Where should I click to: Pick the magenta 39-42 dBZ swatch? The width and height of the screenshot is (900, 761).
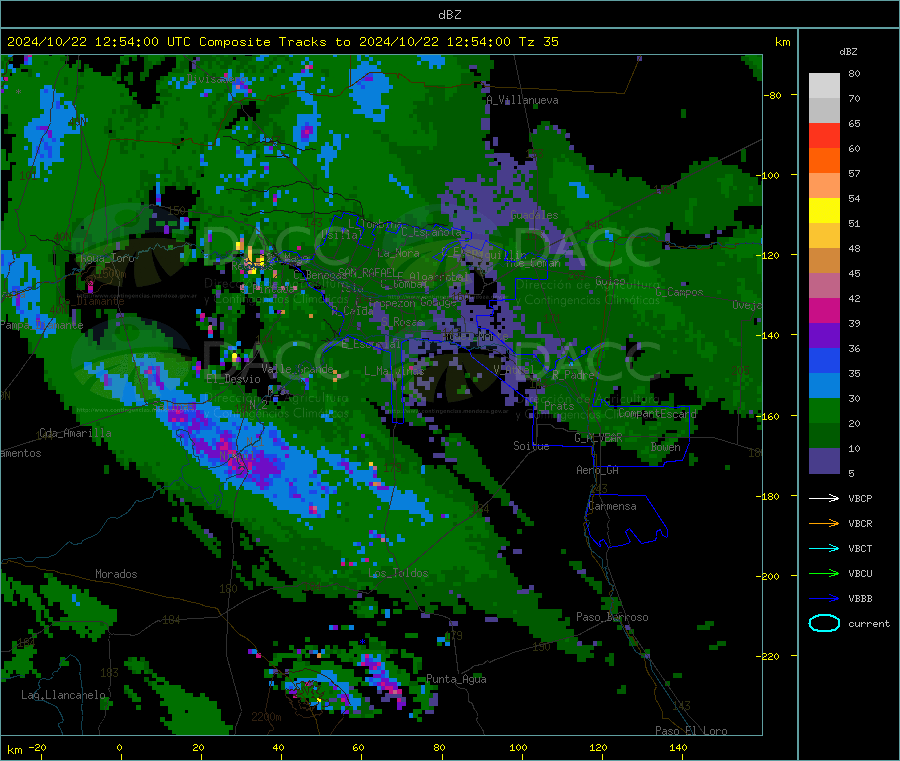pyautogui.click(x=824, y=310)
